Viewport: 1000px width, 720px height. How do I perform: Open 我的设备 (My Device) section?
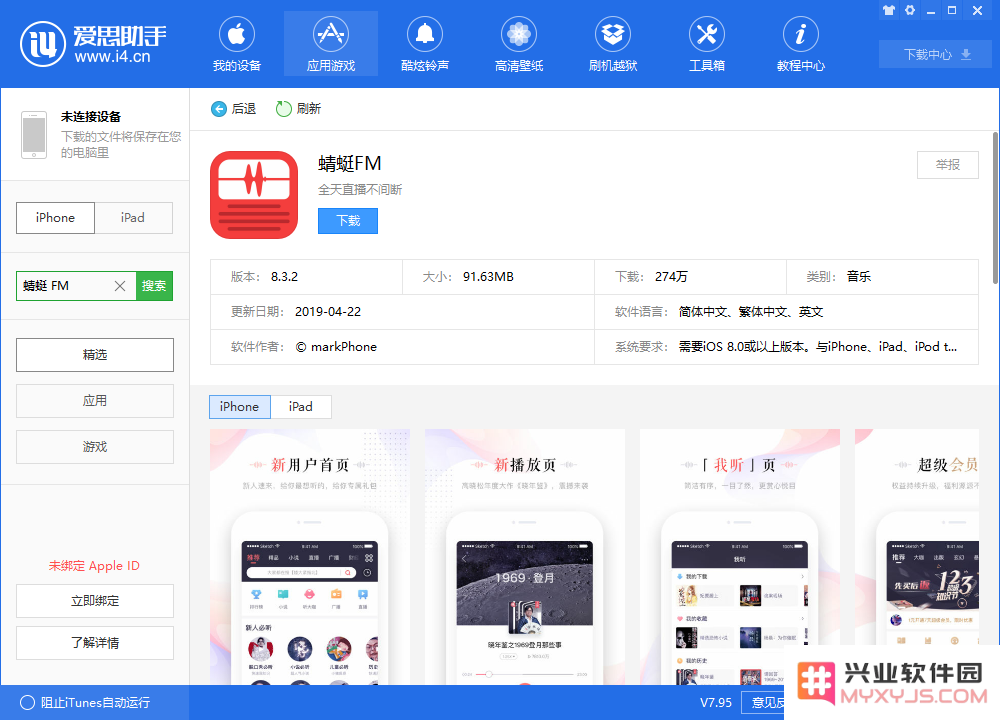point(237,43)
